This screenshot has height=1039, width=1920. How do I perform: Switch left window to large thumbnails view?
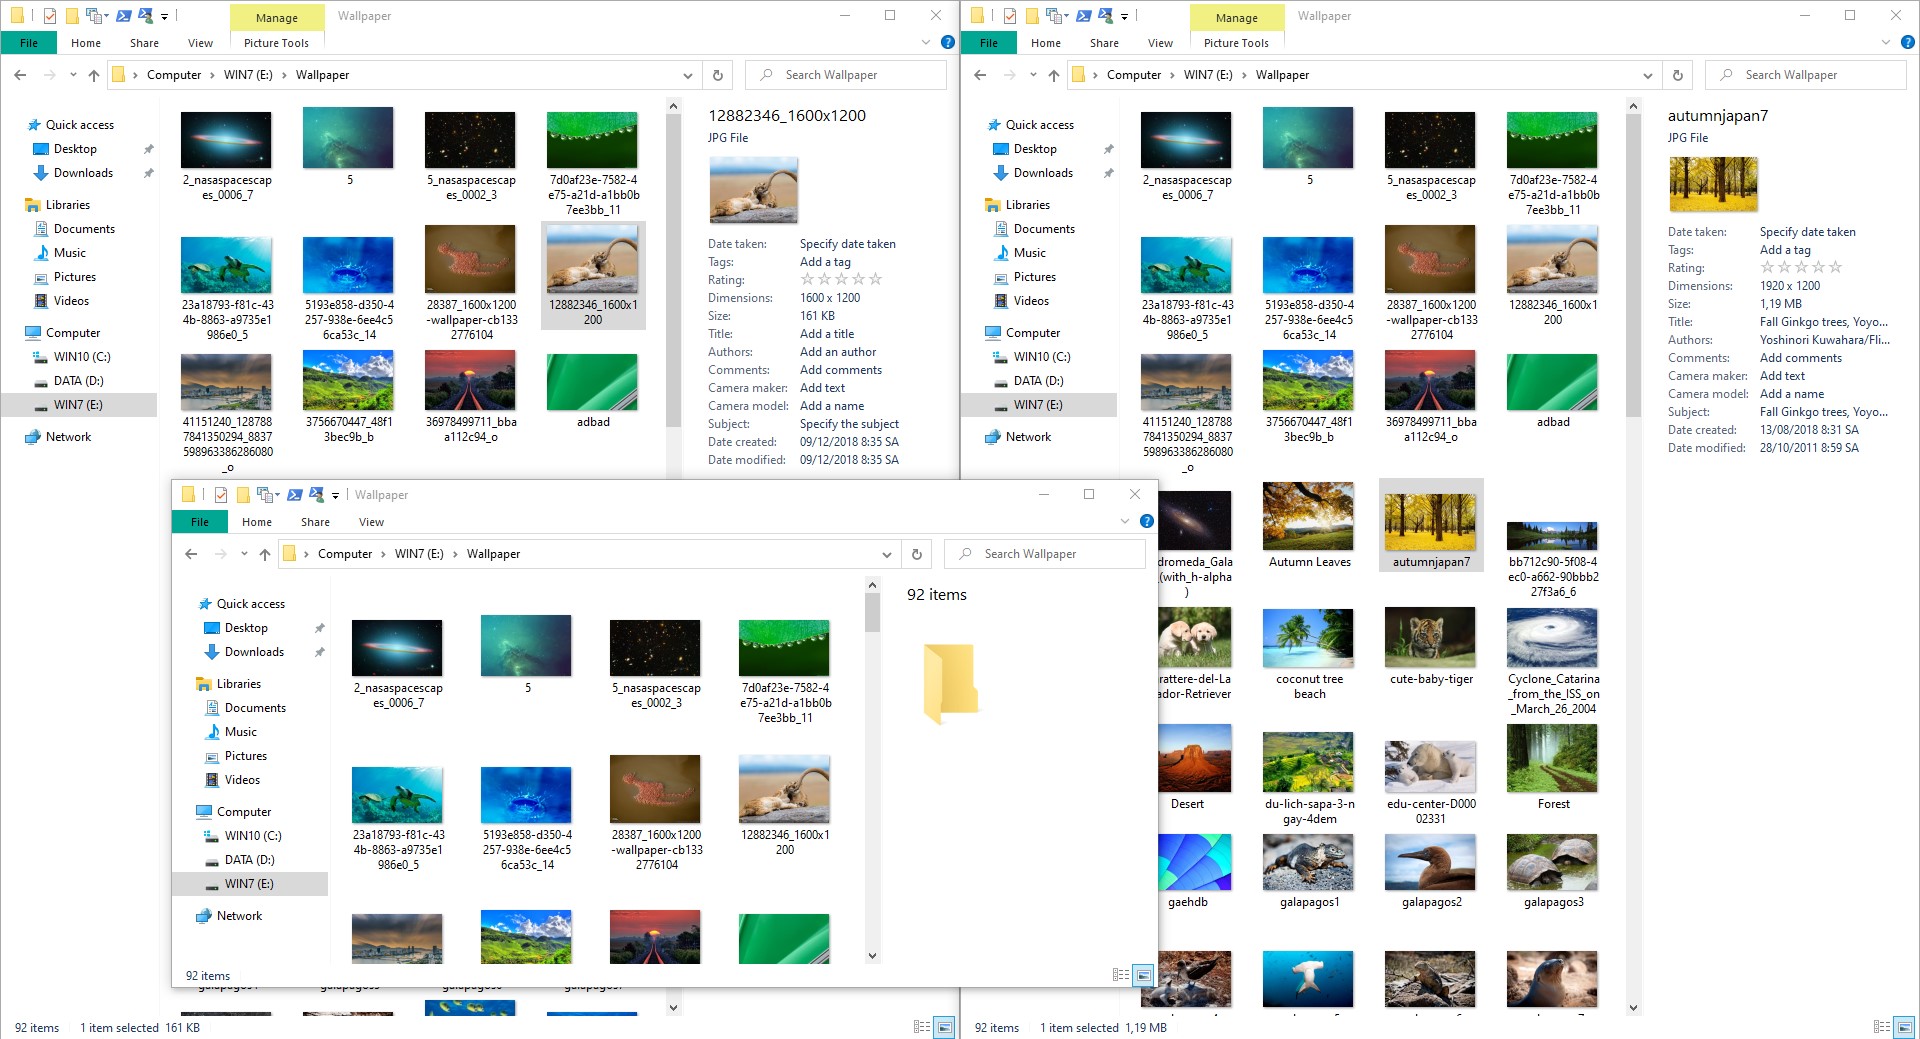944,1027
